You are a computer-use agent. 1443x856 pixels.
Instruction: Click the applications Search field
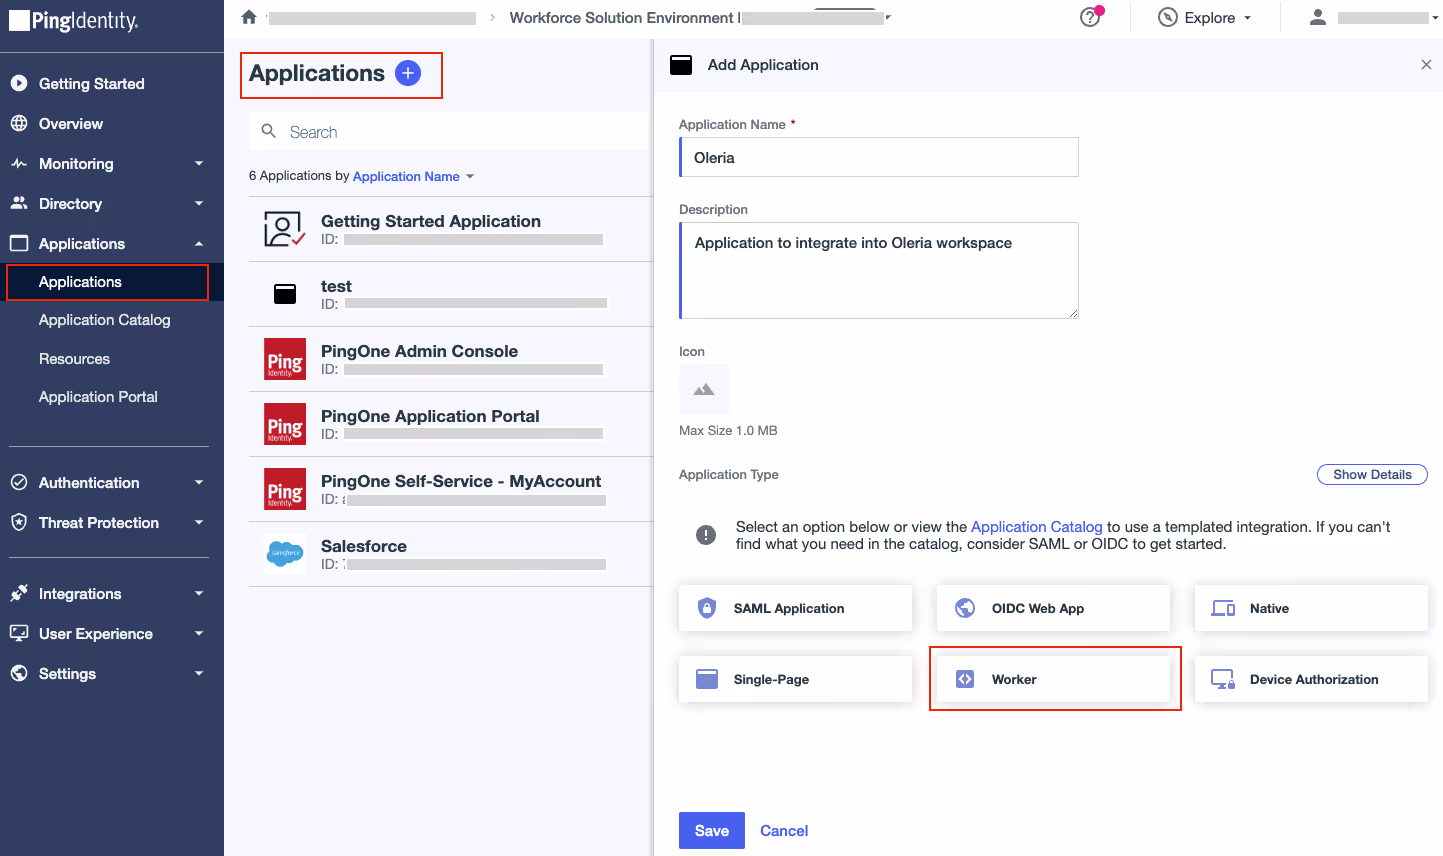point(449,131)
